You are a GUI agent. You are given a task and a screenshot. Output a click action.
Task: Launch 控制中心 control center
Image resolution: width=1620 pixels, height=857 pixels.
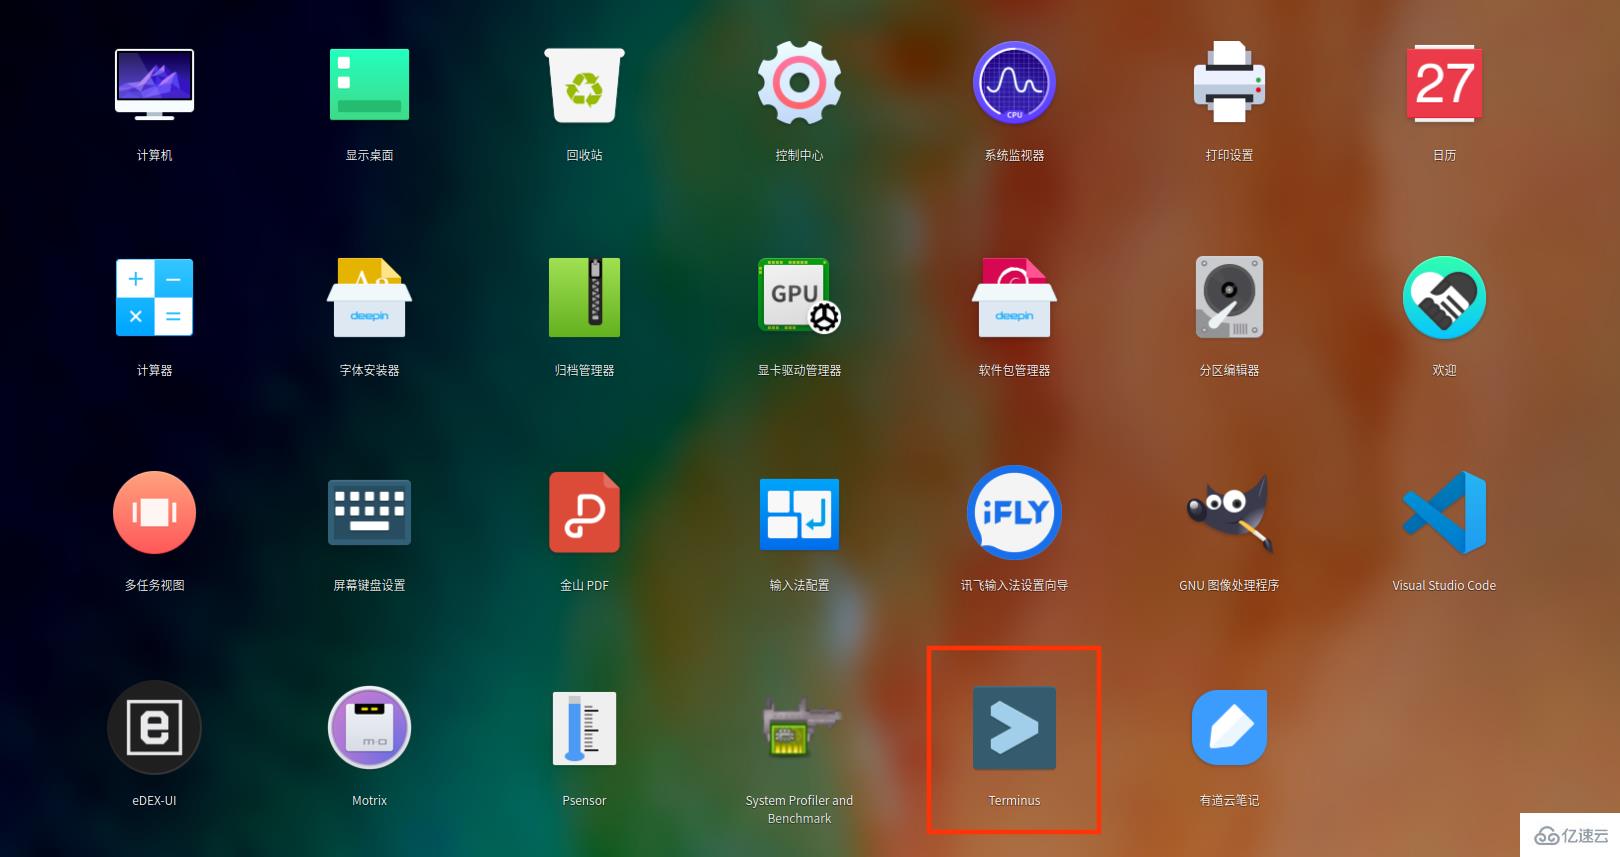coord(799,83)
